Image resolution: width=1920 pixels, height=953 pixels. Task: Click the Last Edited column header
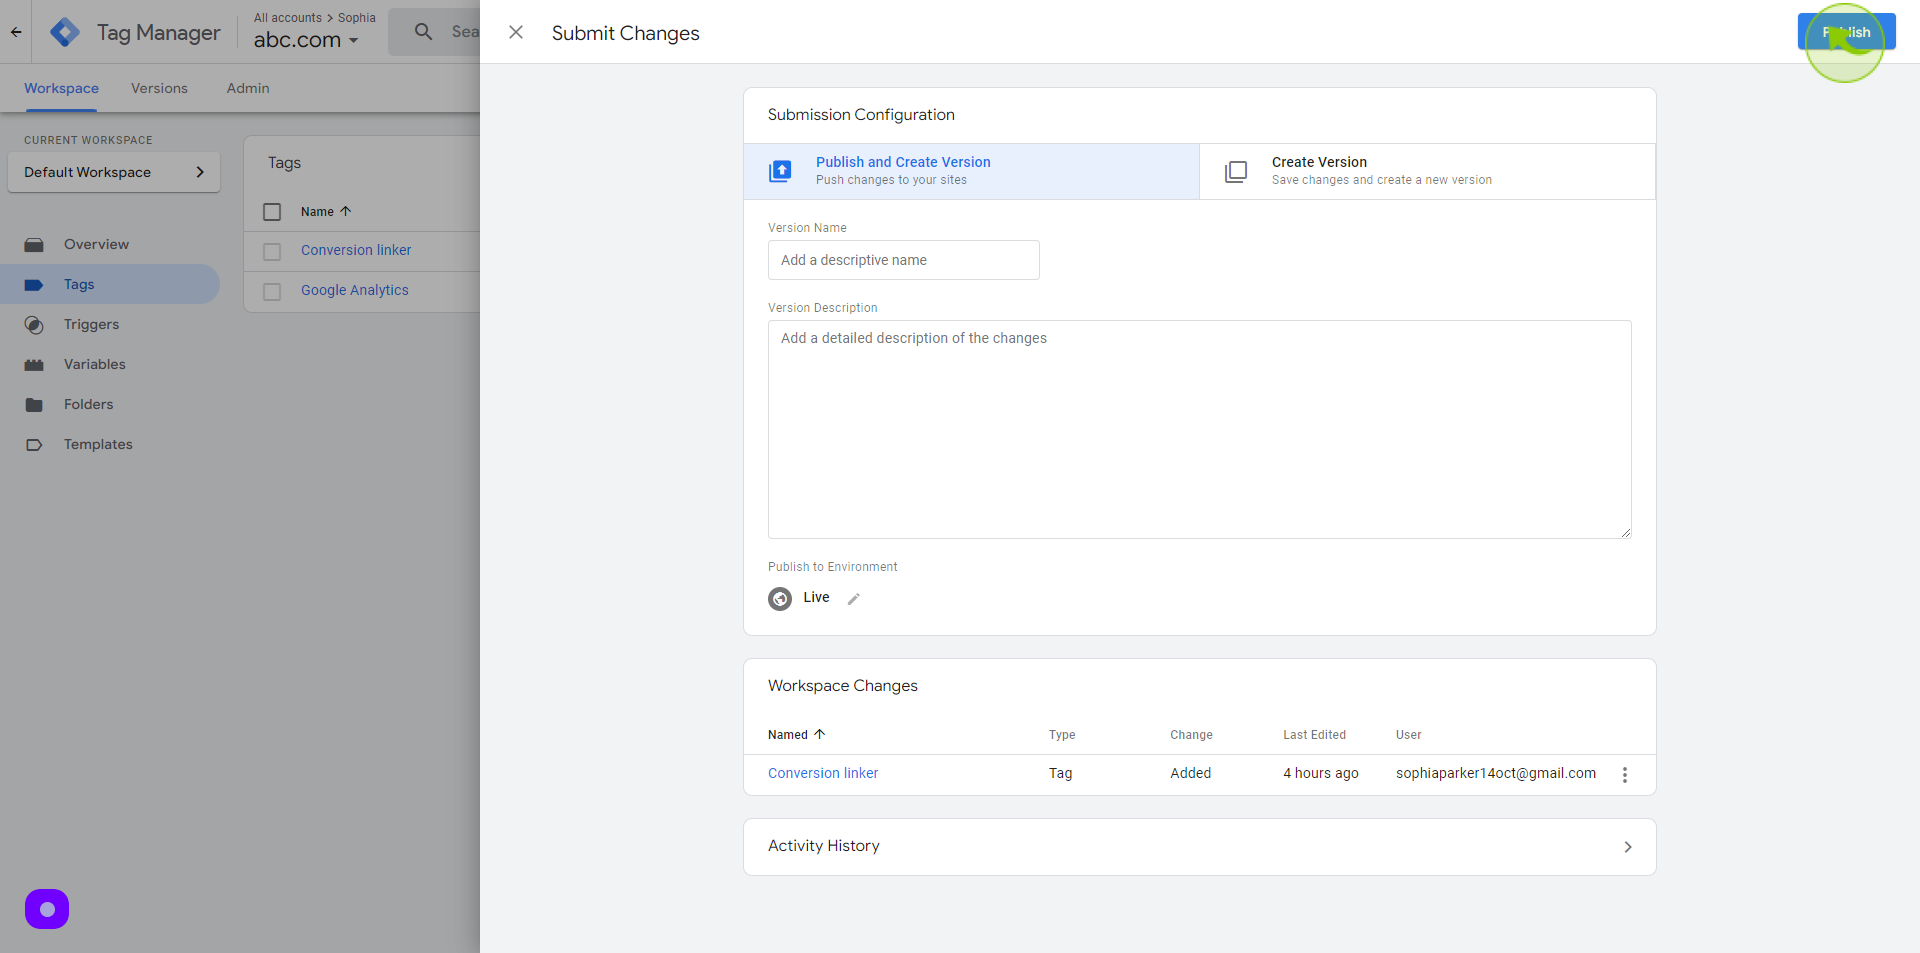click(1314, 734)
